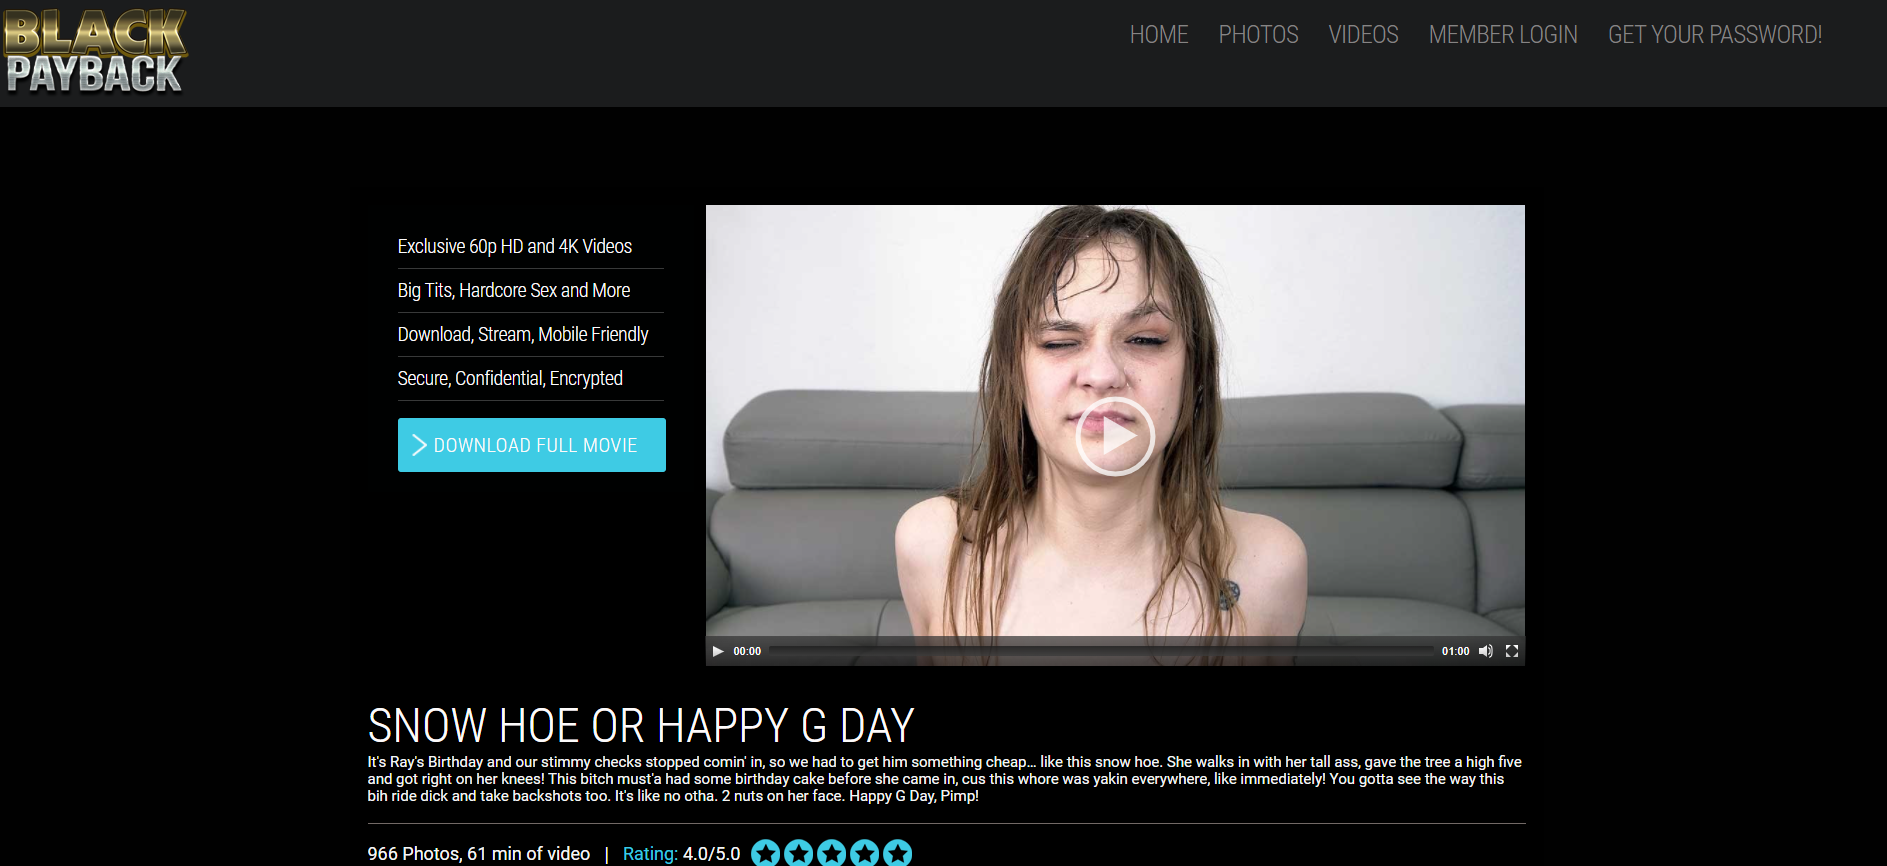The height and width of the screenshot is (866, 1887).
Task: Click the 01:00 duration display
Action: click(1455, 651)
